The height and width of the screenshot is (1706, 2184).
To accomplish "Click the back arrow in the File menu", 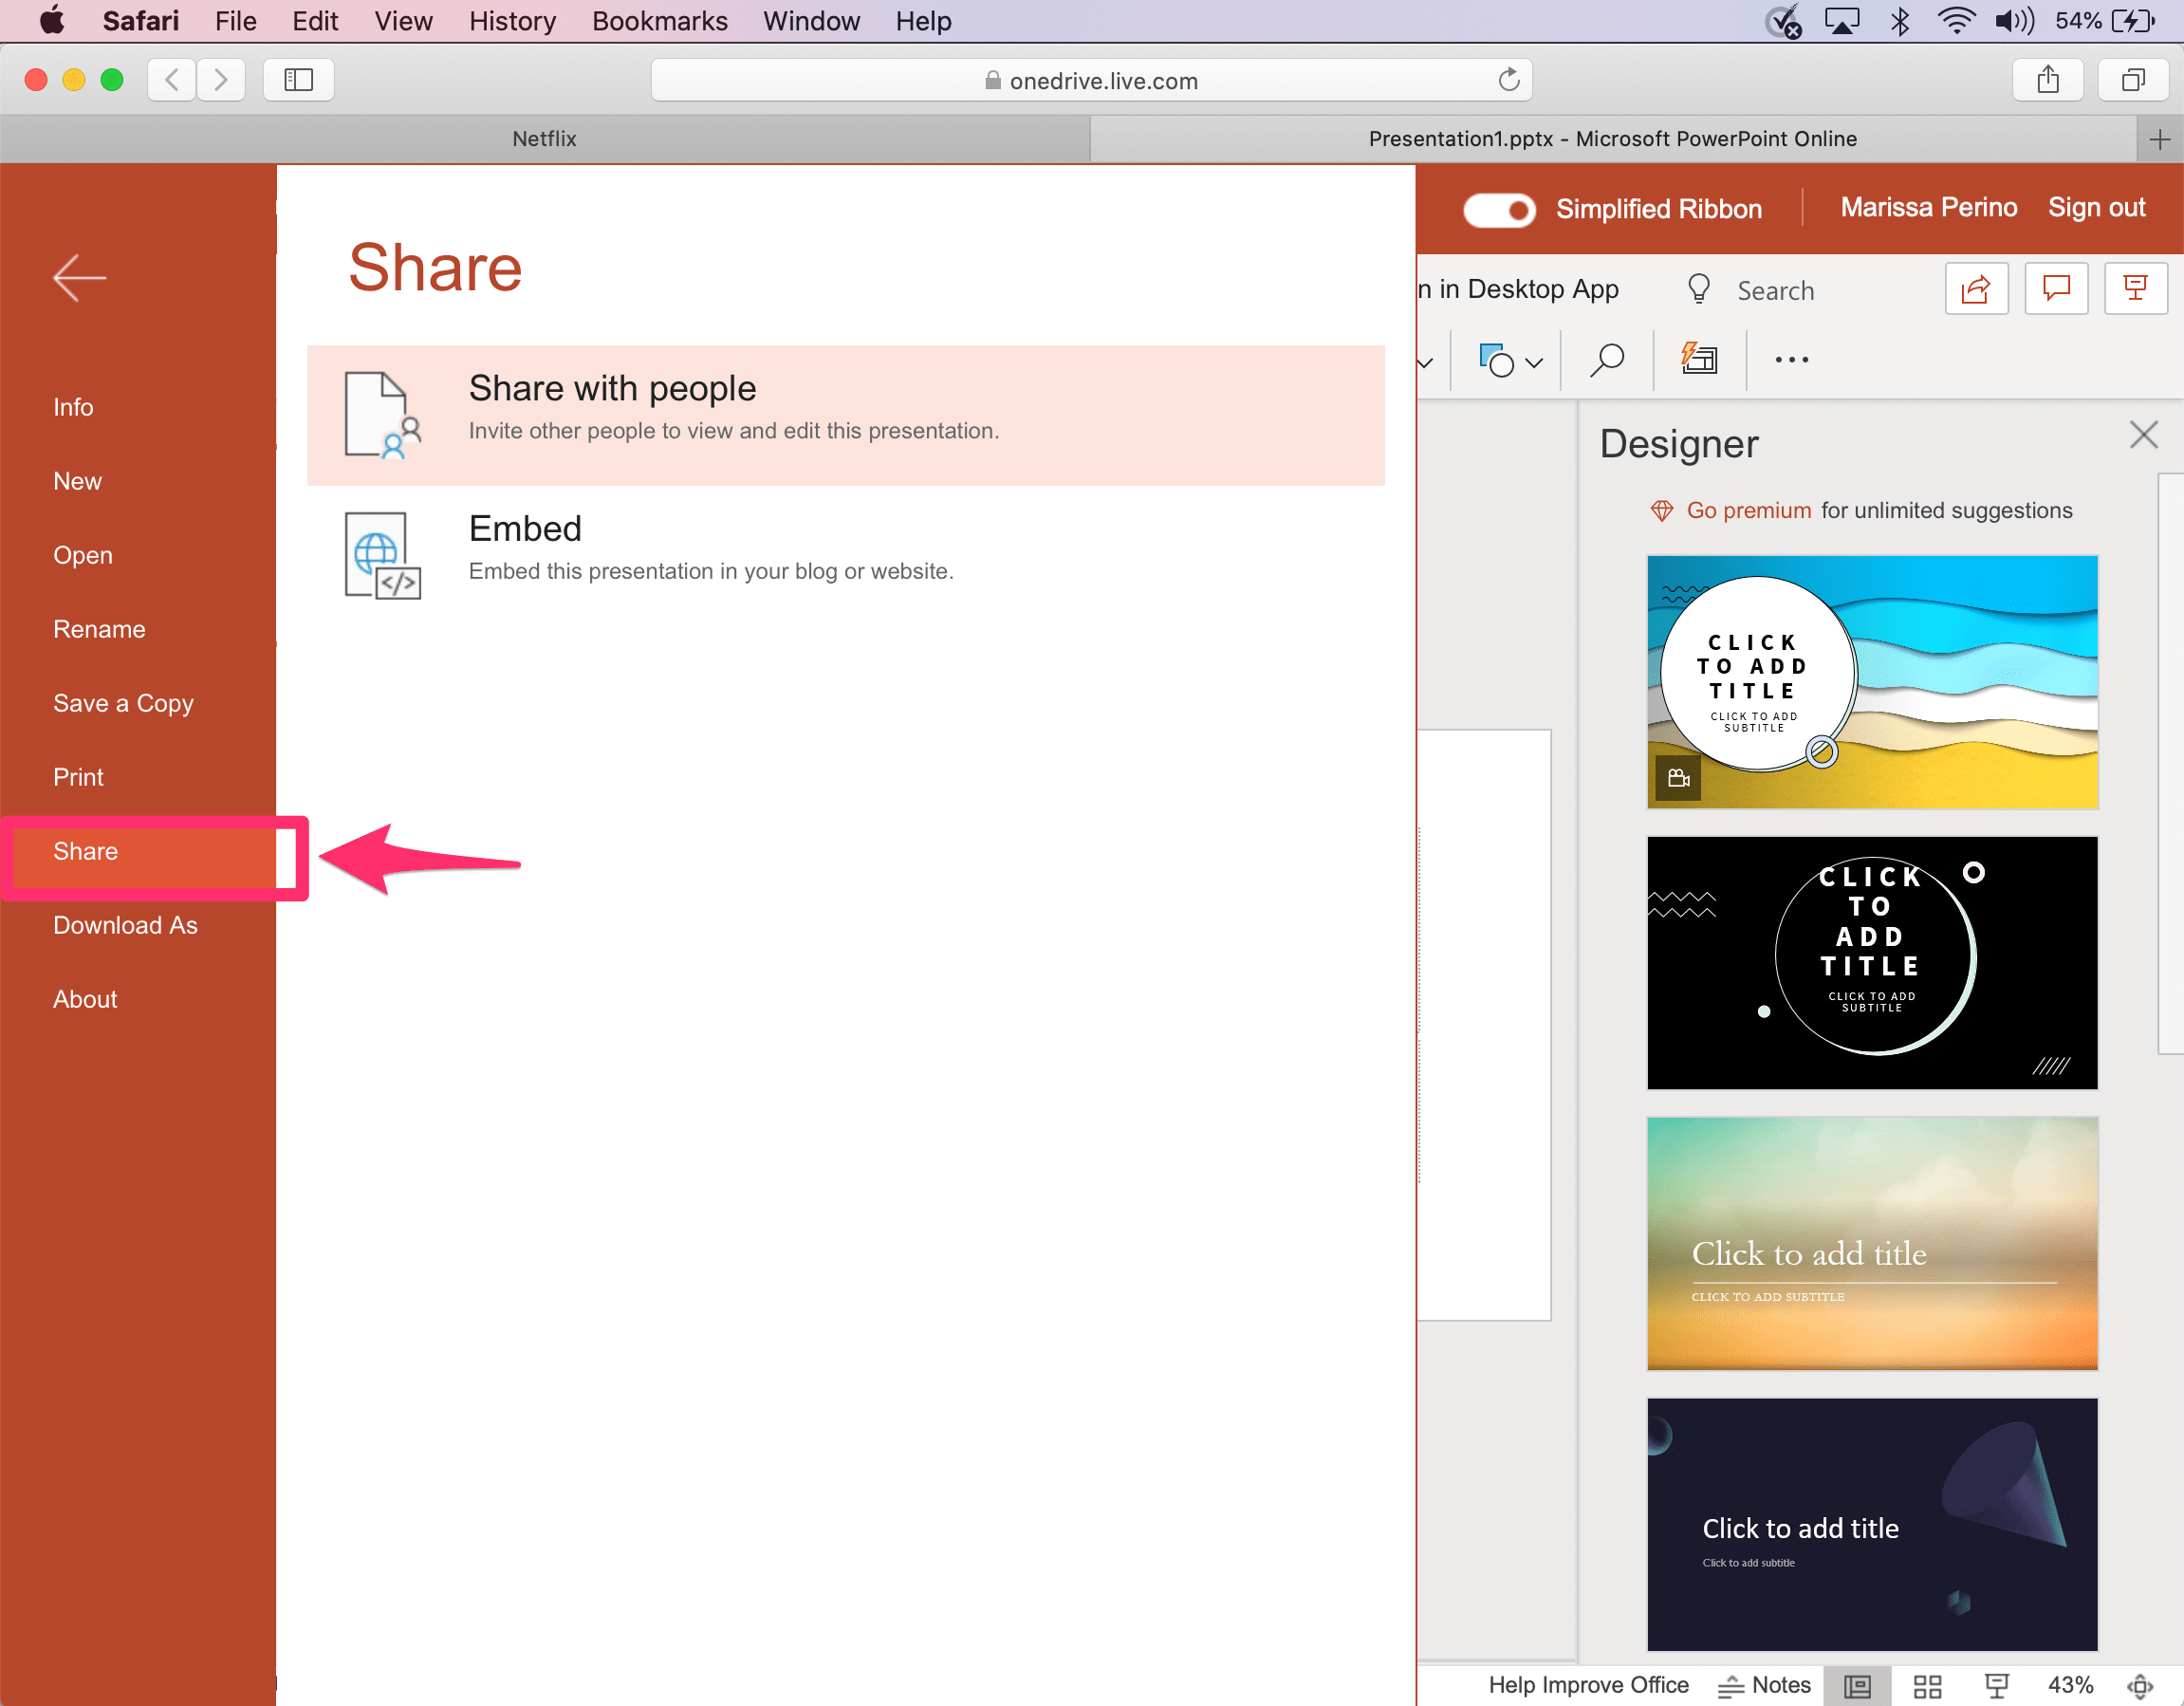I will (x=79, y=278).
